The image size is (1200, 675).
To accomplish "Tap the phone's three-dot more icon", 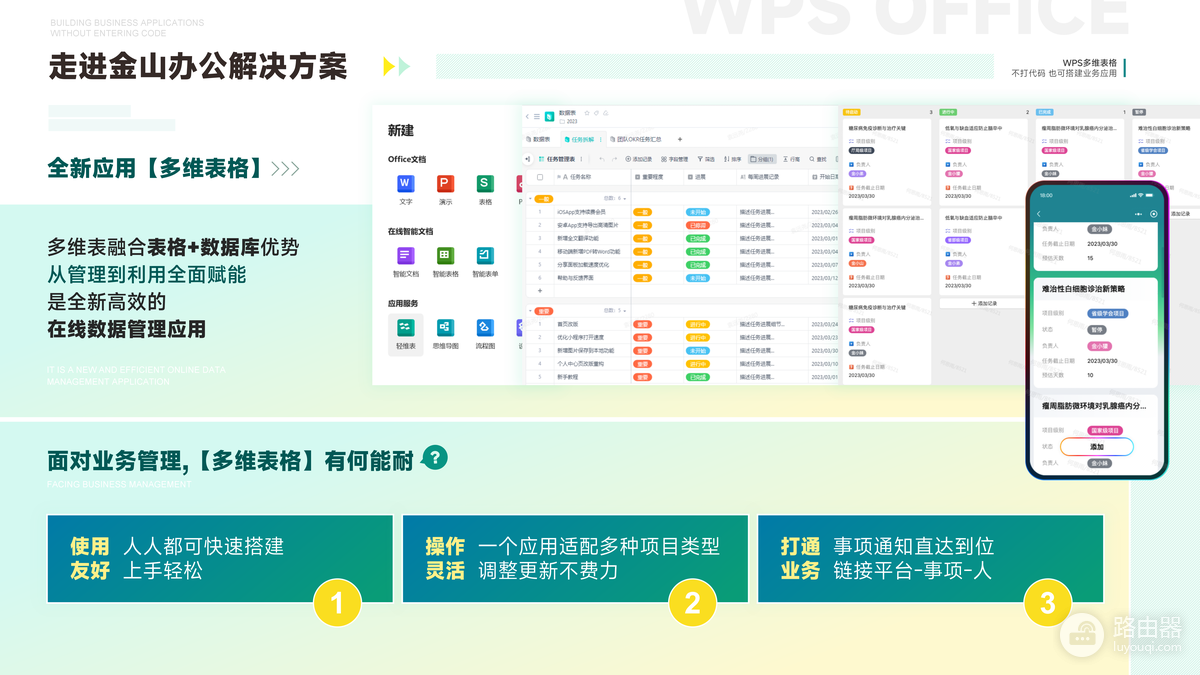I will point(1138,214).
